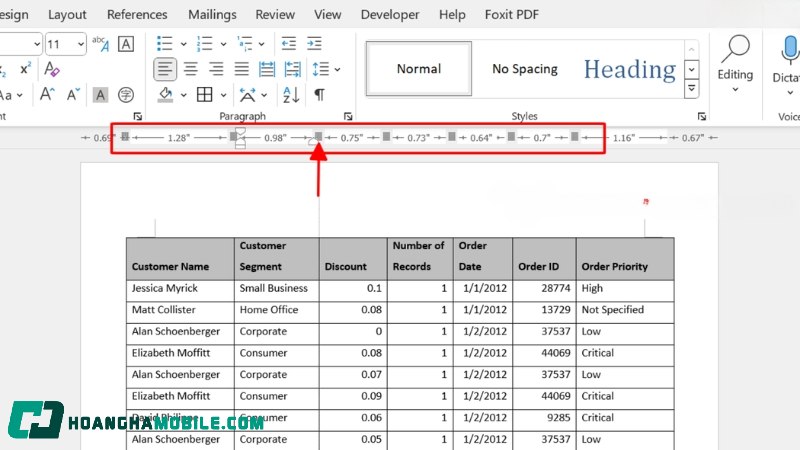The height and width of the screenshot is (450, 800).
Task: Toggle Show/Hide paragraph marks
Action: [319, 95]
